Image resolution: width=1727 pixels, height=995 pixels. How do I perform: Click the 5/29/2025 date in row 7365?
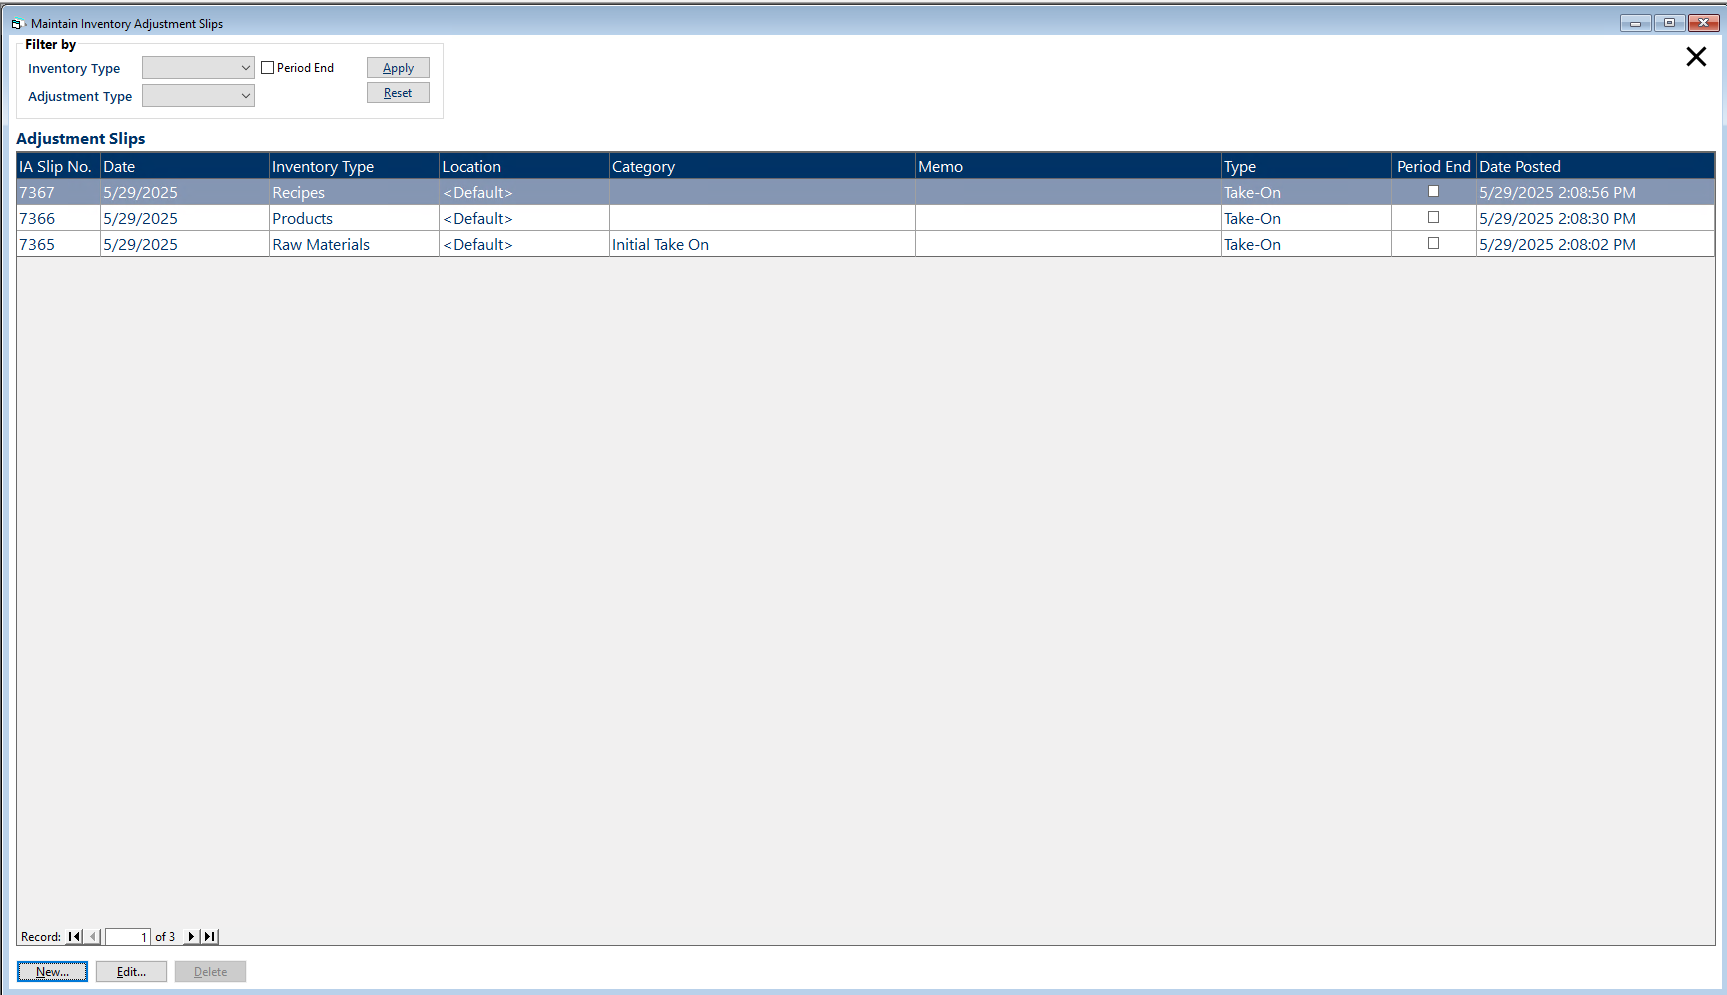pos(185,244)
